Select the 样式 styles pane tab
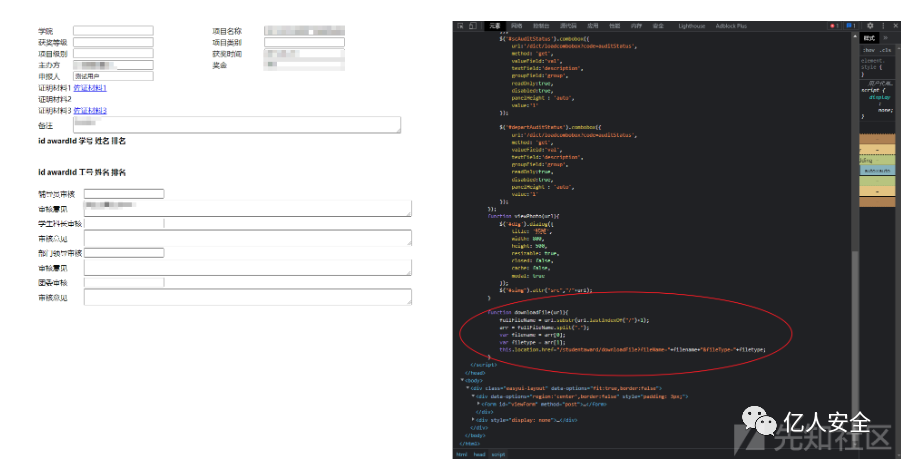The height and width of the screenshot is (463, 901). pyautogui.click(x=869, y=38)
